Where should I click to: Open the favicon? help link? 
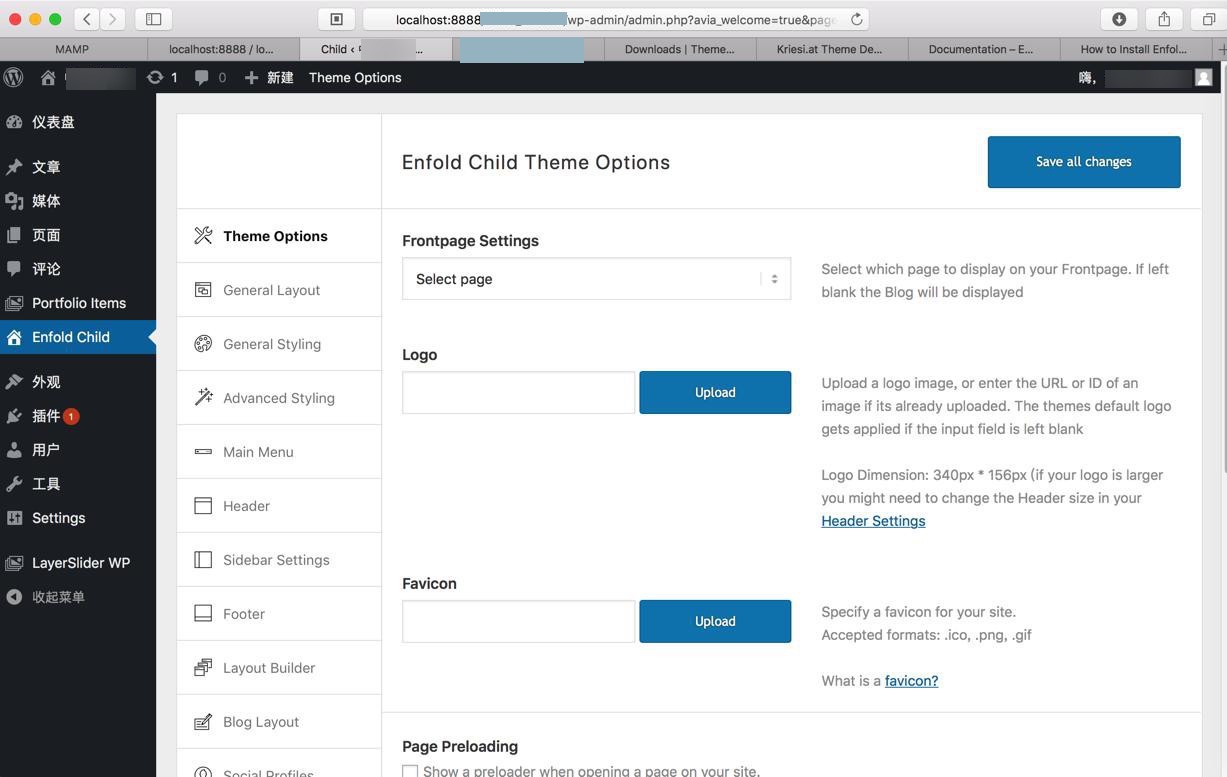click(x=911, y=681)
